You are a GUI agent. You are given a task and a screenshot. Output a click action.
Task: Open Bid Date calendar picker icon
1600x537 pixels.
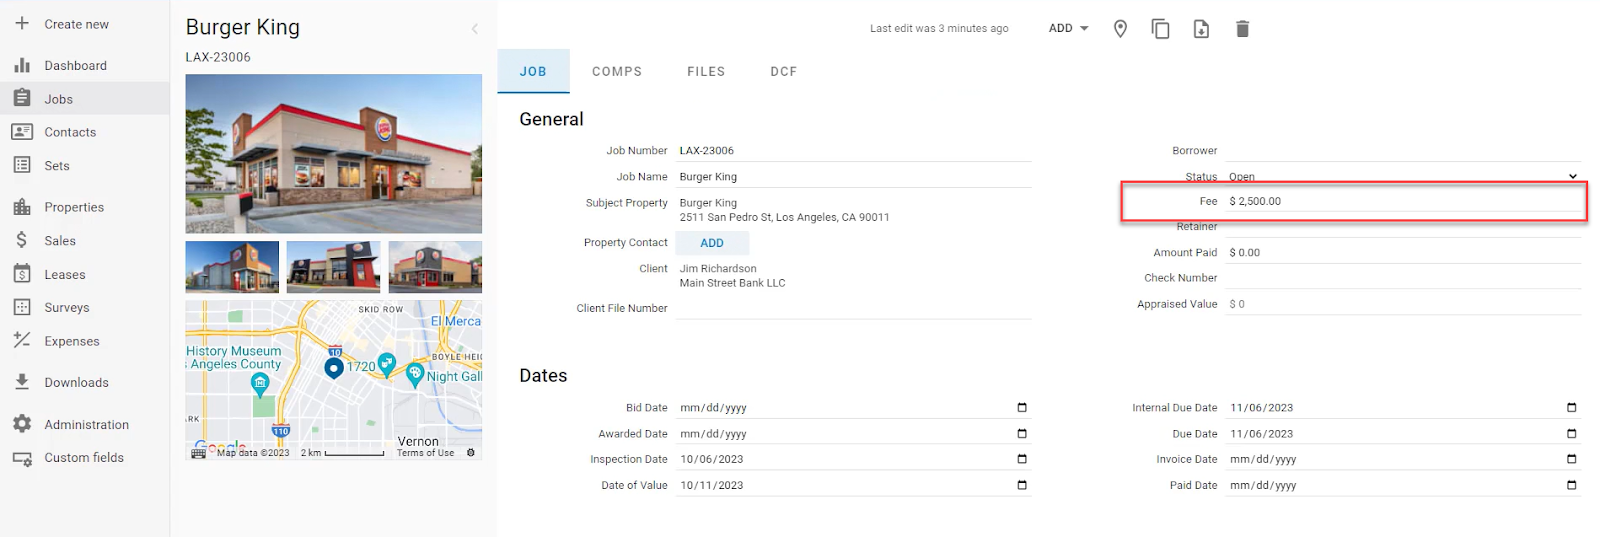[1022, 407]
